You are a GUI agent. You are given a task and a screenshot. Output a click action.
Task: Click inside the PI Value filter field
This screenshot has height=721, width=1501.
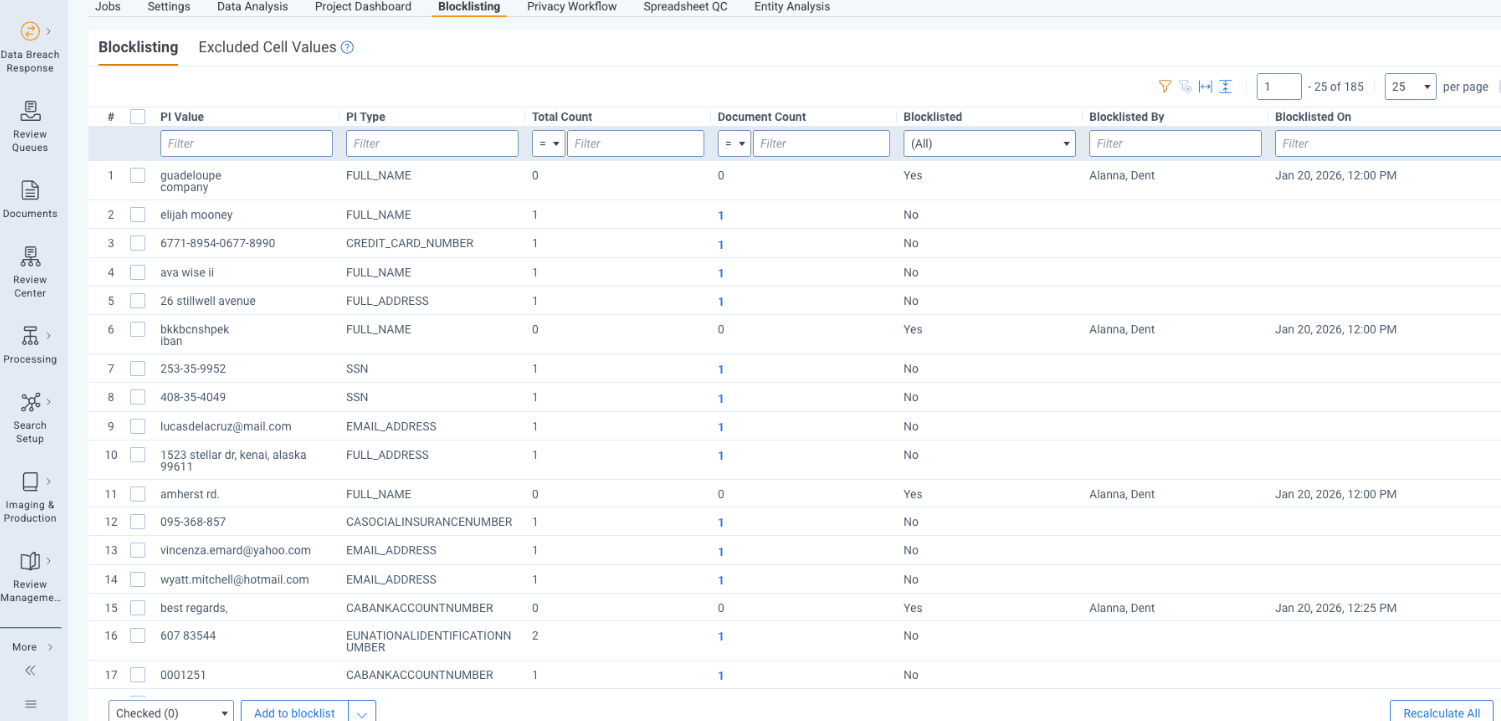click(x=246, y=143)
